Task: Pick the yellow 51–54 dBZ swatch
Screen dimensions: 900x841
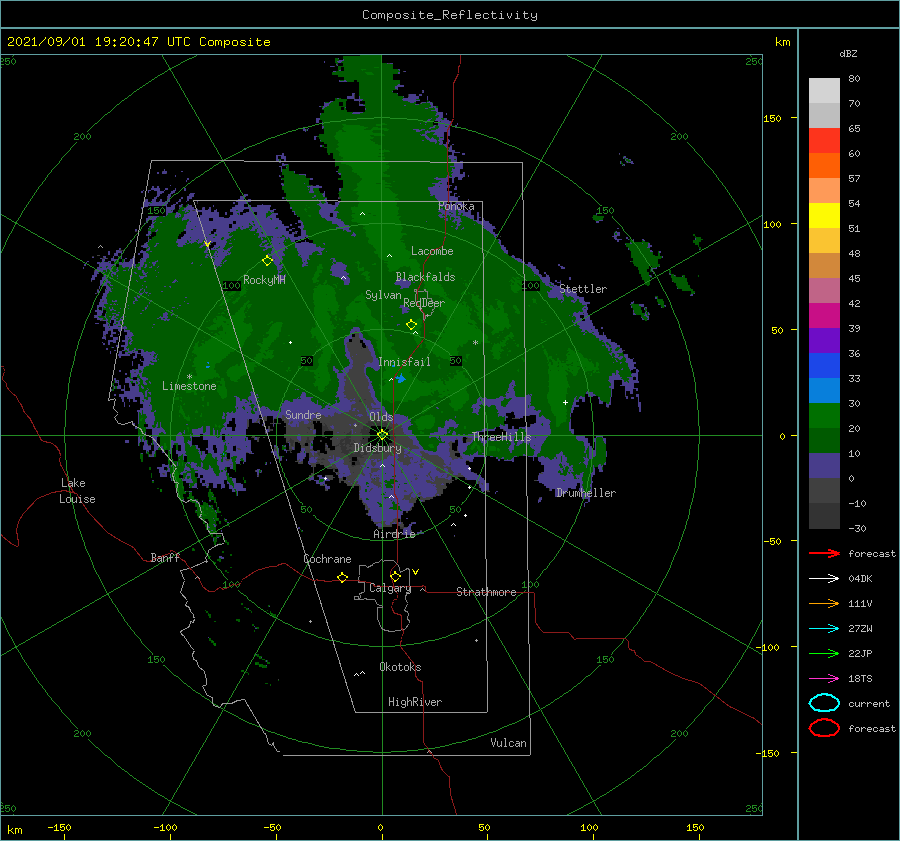Action: [x=824, y=216]
